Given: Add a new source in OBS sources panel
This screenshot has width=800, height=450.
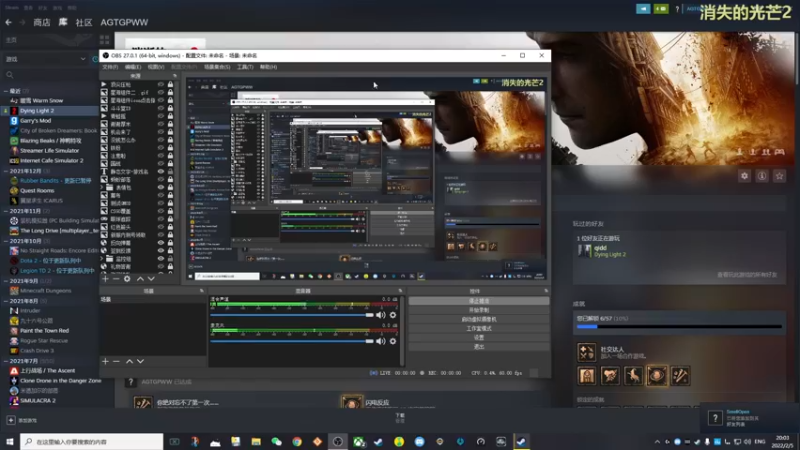Looking at the screenshot, I should [105, 279].
